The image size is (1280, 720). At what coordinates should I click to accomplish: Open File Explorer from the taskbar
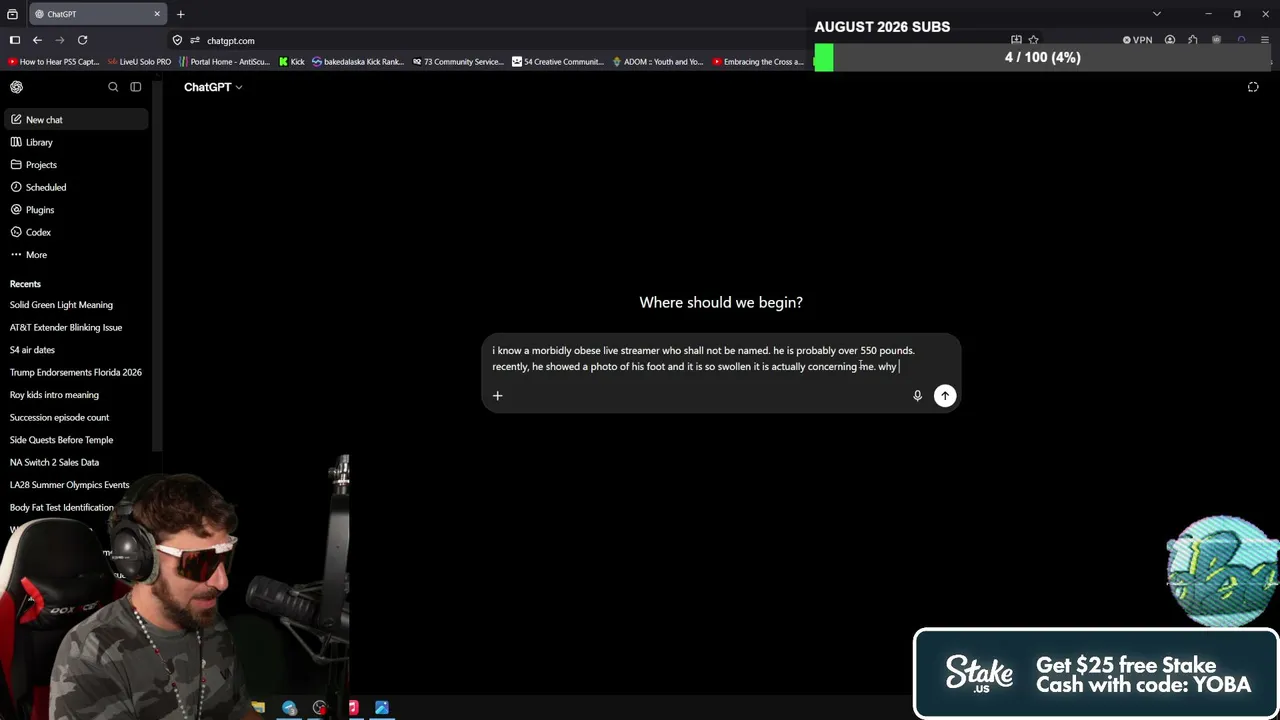(258, 708)
